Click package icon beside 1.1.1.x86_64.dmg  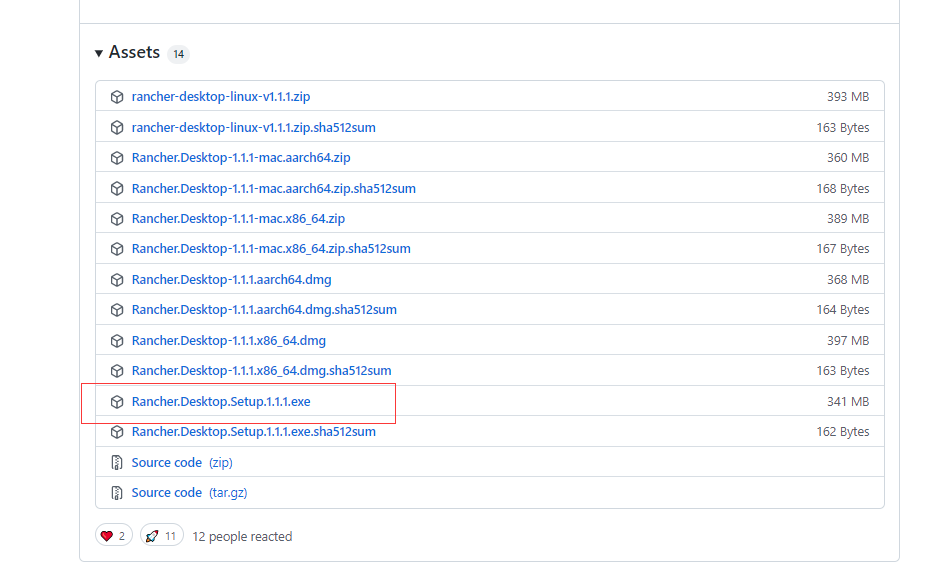[117, 341]
